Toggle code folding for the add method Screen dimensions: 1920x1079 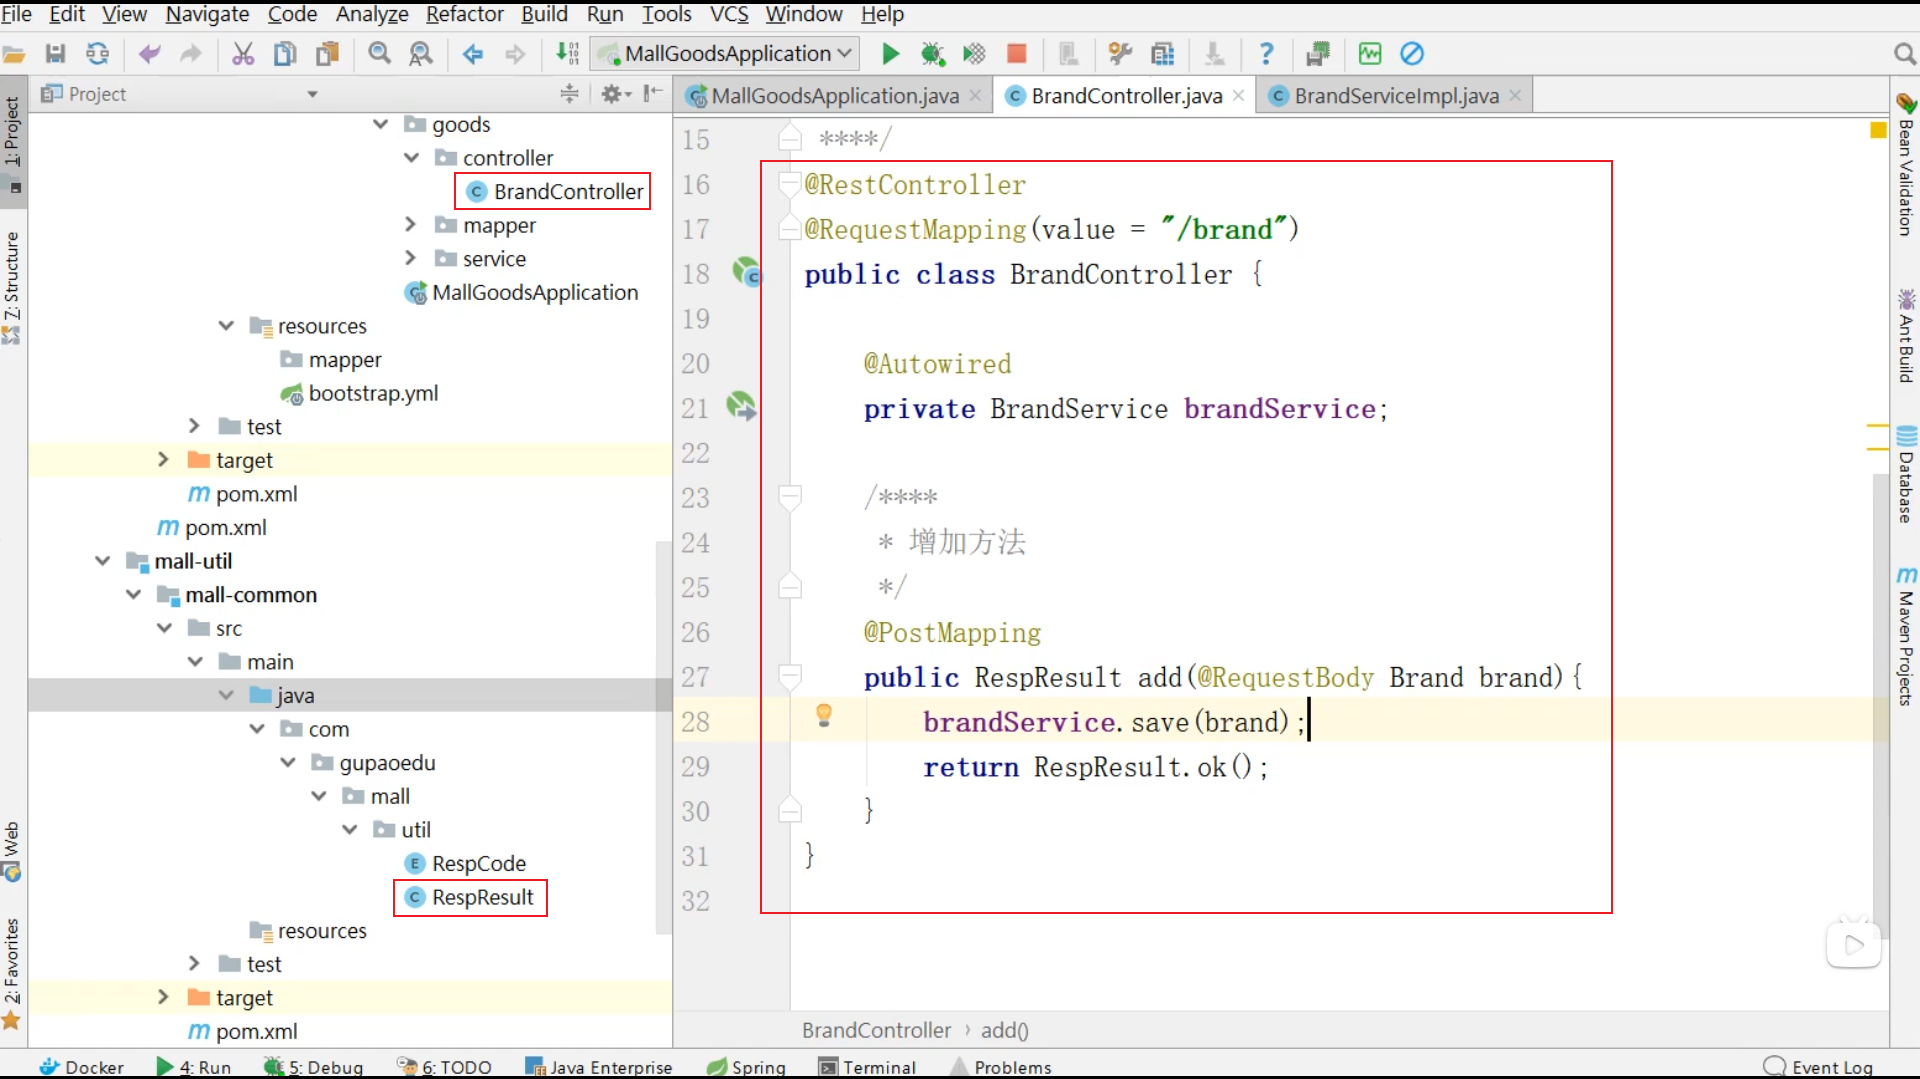(x=790, y=677)
